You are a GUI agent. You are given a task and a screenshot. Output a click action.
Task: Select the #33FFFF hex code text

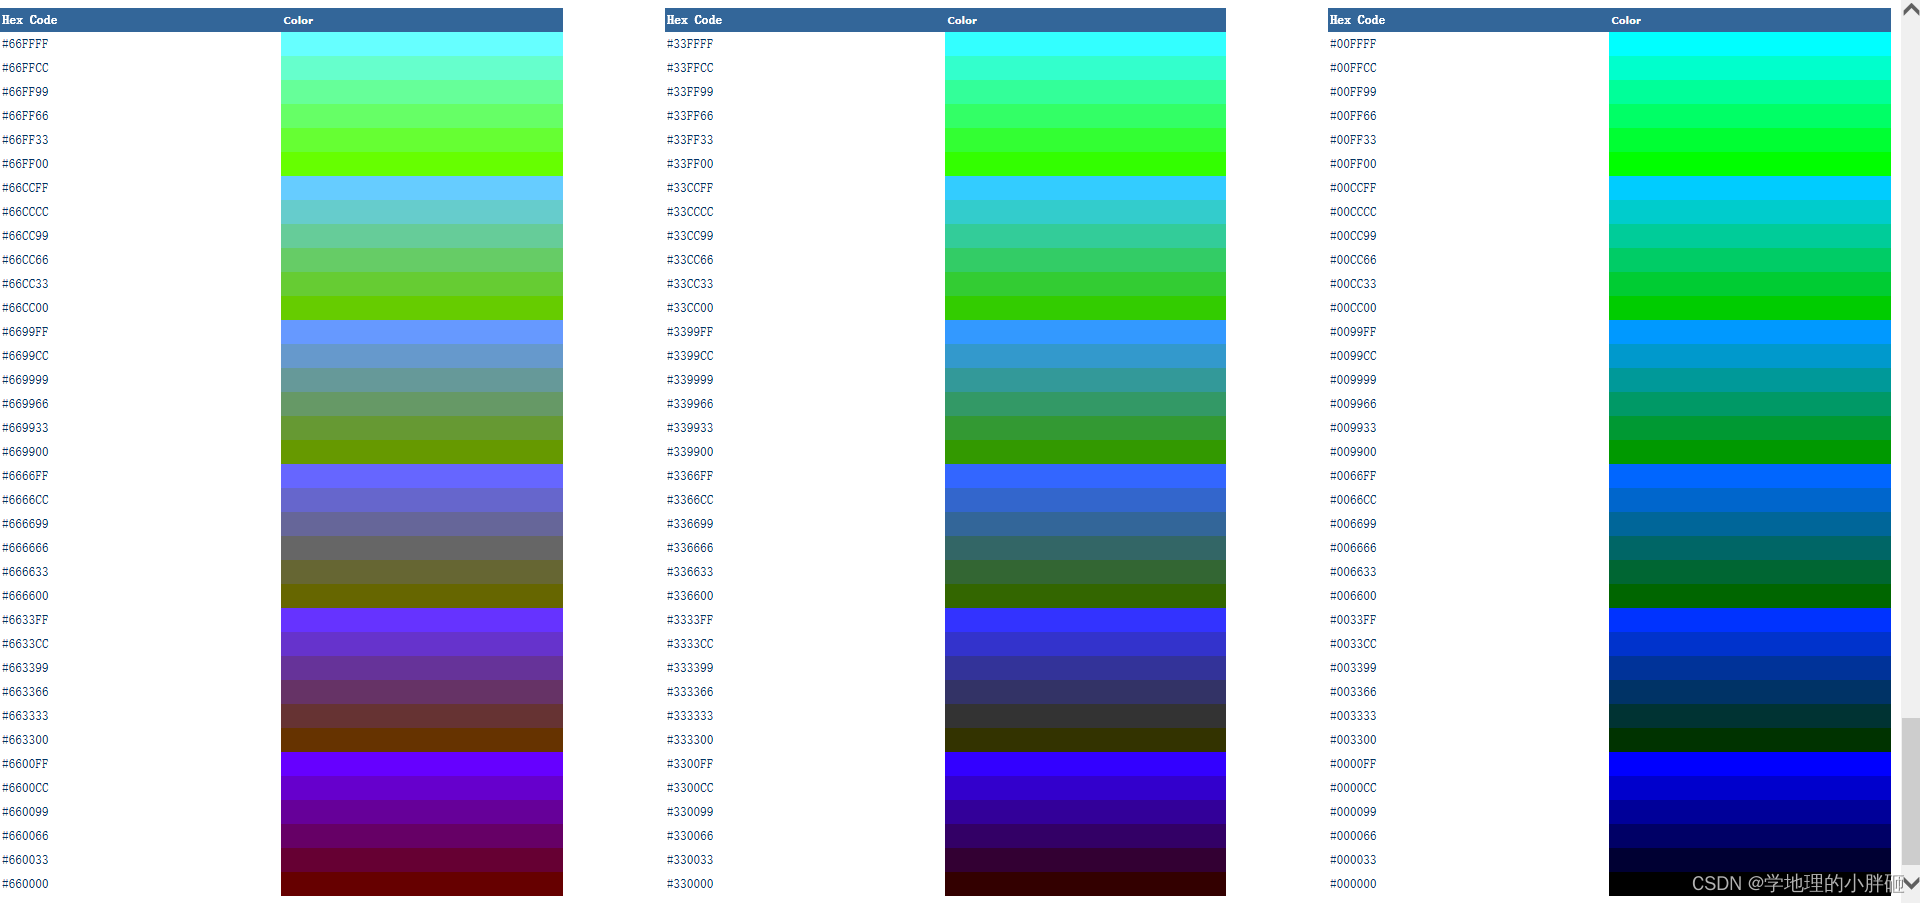coord(690,44)
